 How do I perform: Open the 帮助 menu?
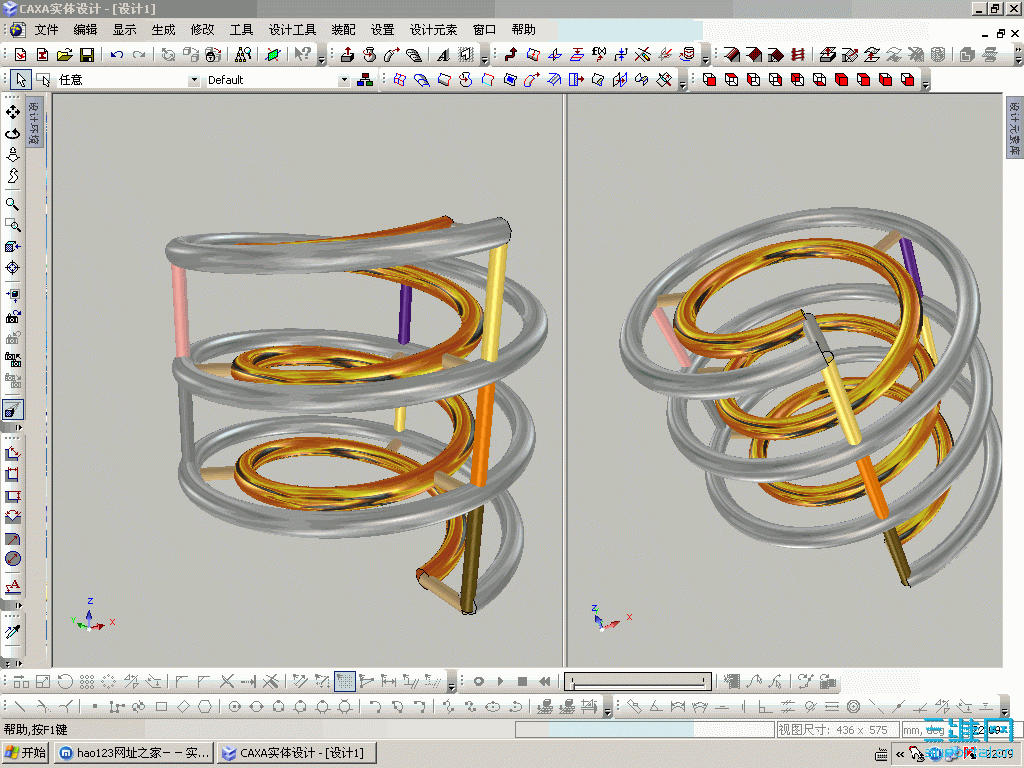click(x=523, y=29)
